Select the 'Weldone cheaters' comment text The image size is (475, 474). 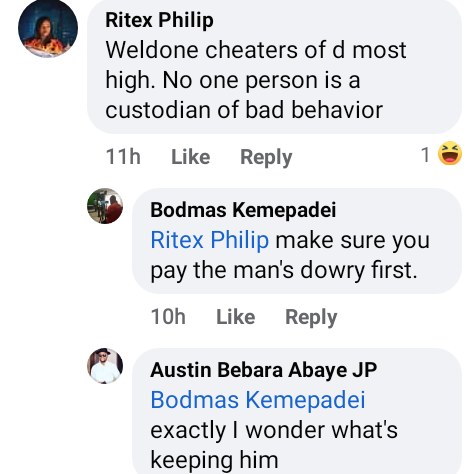click(x=256, y=80)
